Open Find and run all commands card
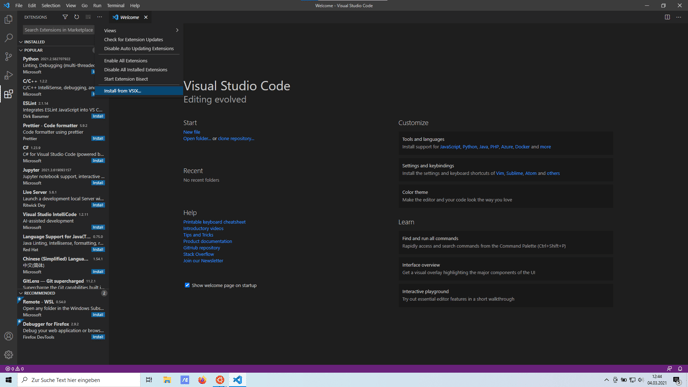The height and width of the screenshot is (387, 688). pyautogui.click(x=505, y=242)
